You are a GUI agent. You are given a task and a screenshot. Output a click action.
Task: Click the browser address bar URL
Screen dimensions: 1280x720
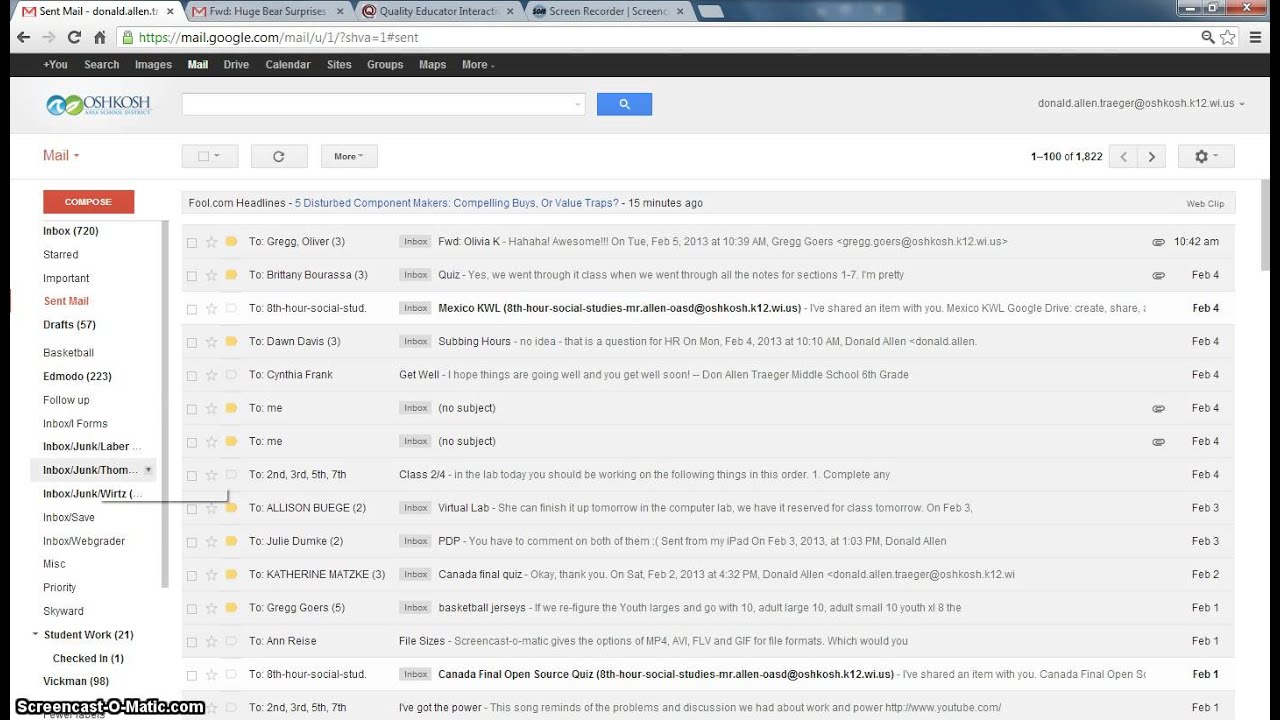[x=279, y=38]
